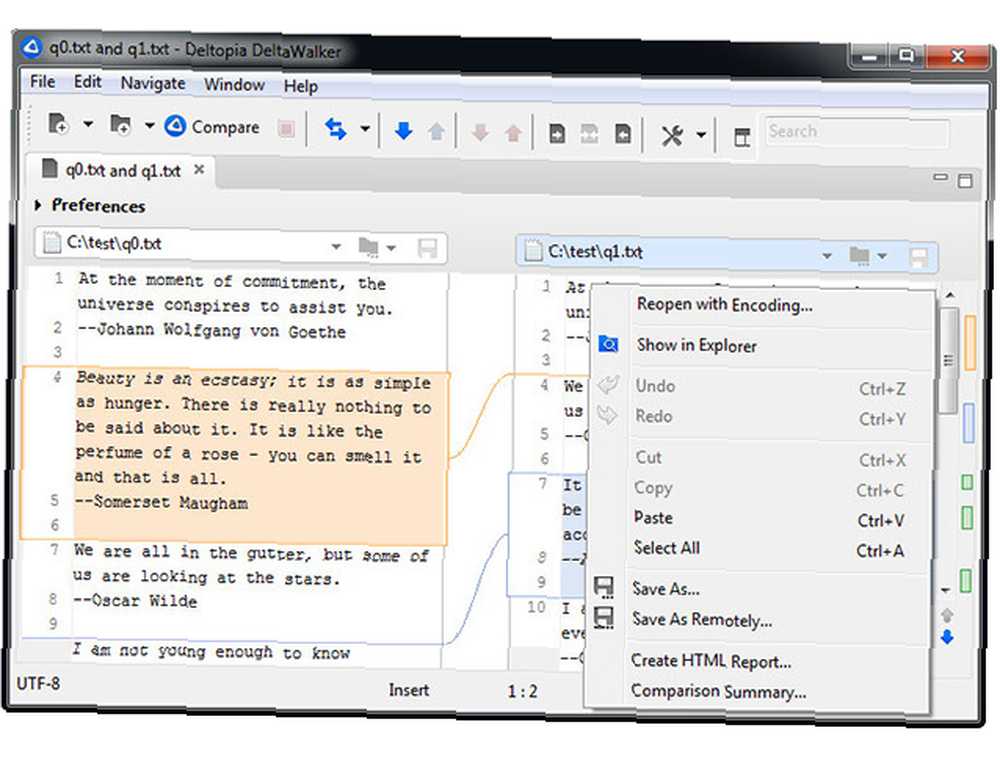
Task: Click the greyed middle merge document icon
Action: pyautogui.click(x=589, y=134)
